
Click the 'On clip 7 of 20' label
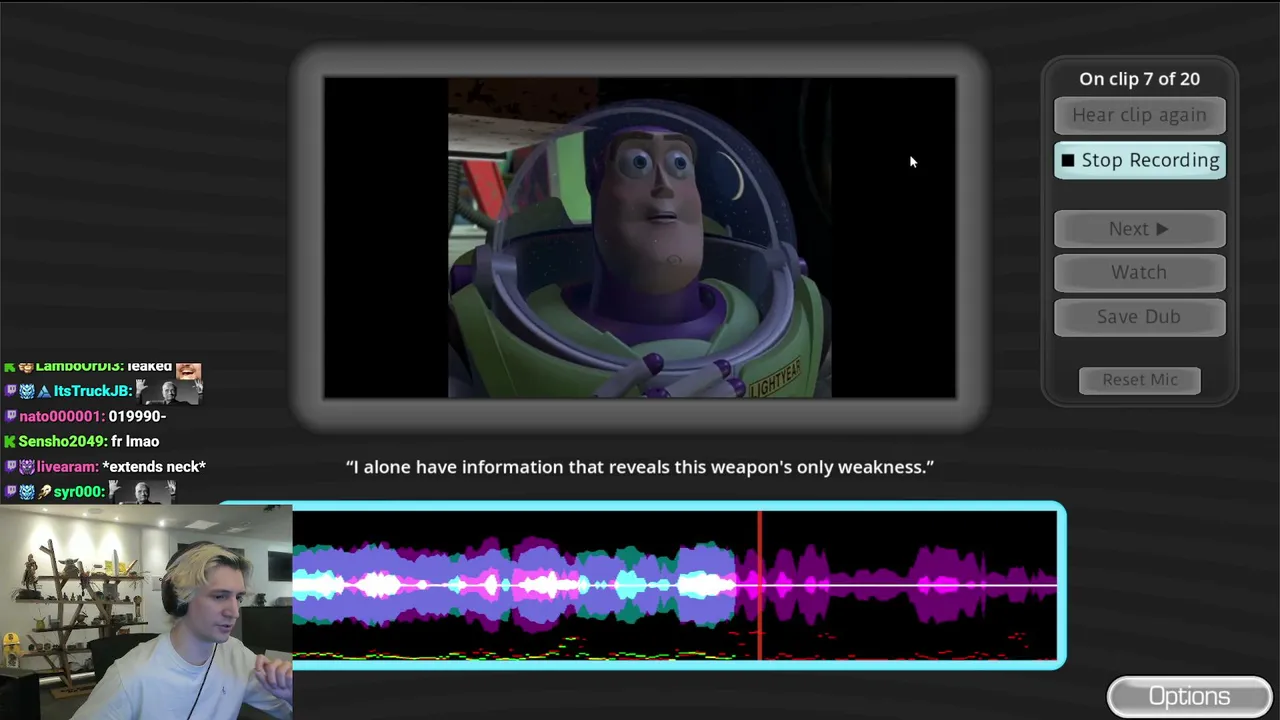coord(1139,79)
